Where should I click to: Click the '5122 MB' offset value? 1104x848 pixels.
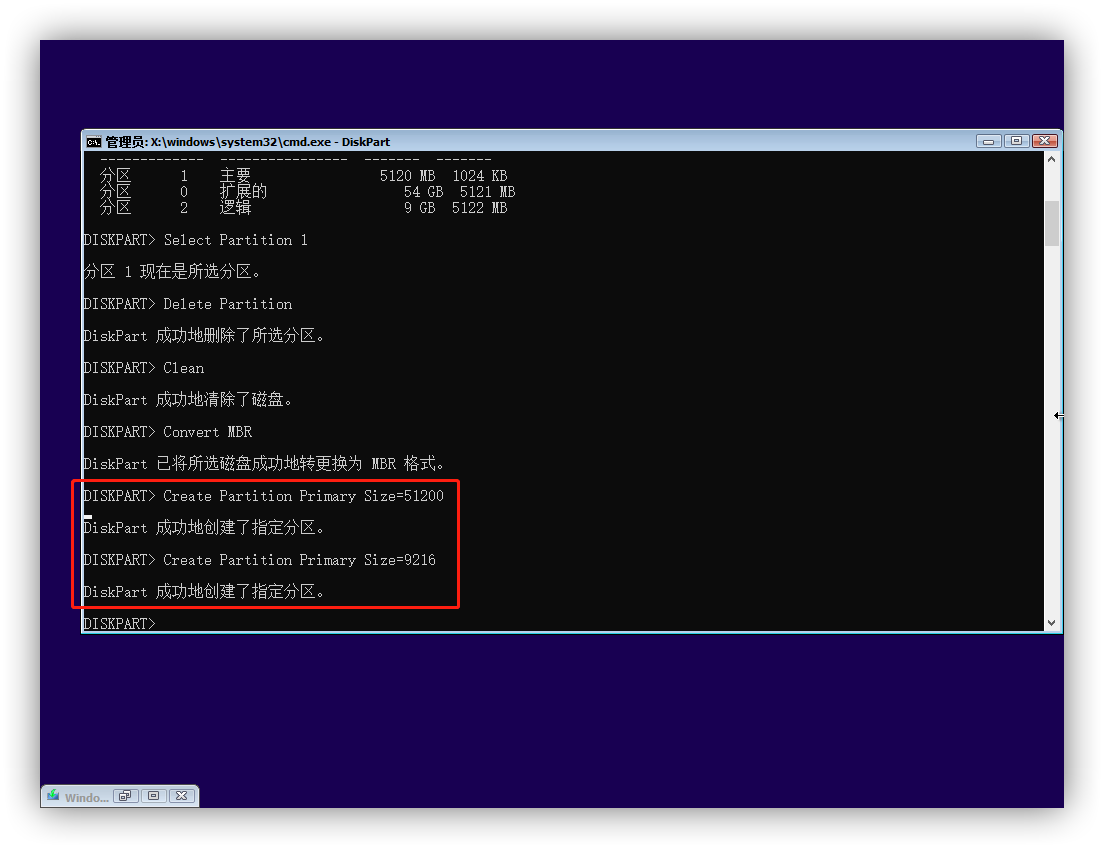(x=479, y=208)
